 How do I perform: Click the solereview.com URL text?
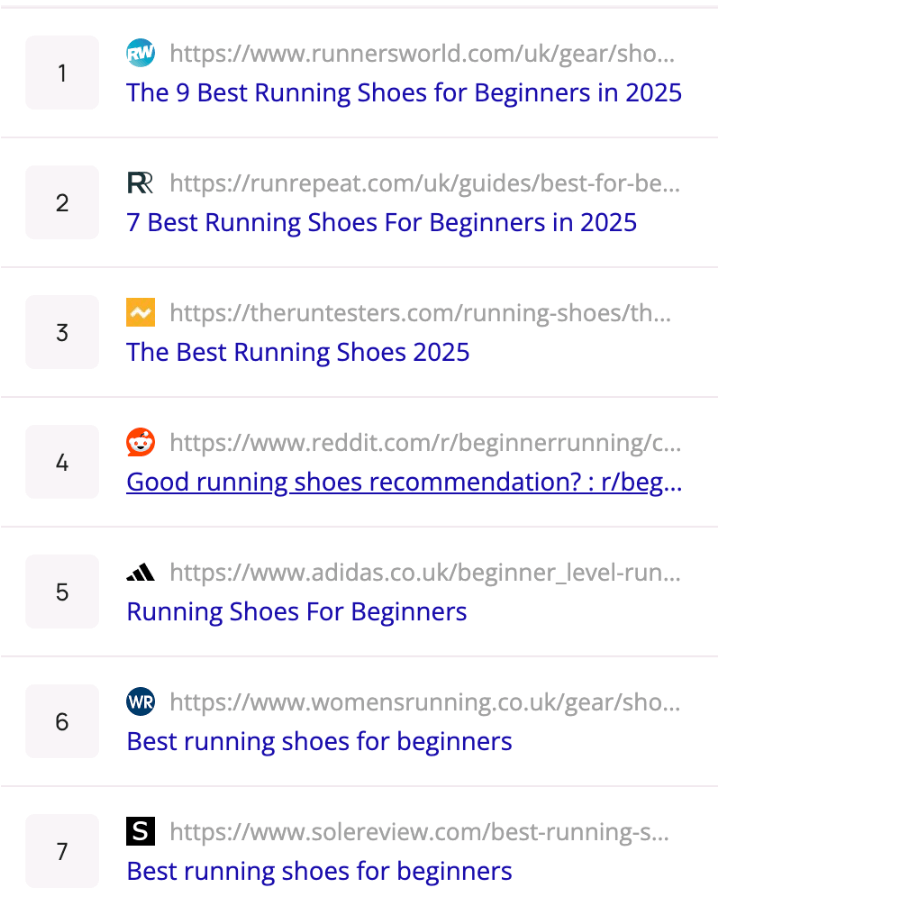(x=419, y=832)
